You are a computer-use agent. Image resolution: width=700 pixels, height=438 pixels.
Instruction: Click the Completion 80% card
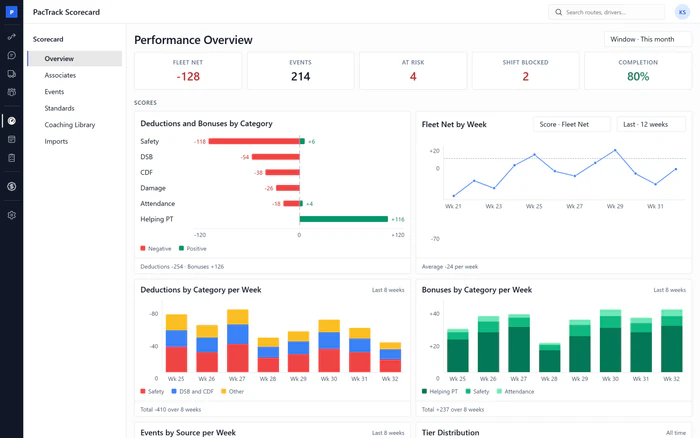click(638, 71)
